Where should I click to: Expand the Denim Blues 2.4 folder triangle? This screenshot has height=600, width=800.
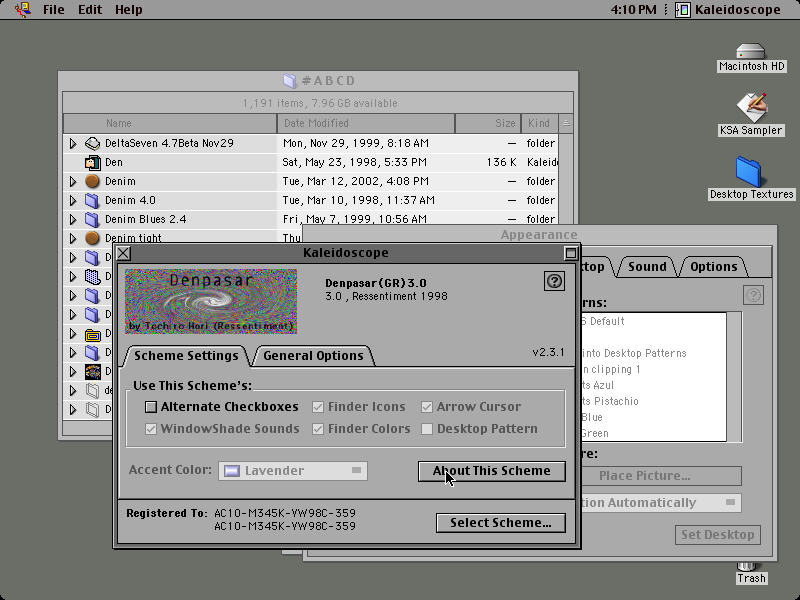tap(73, 219)
